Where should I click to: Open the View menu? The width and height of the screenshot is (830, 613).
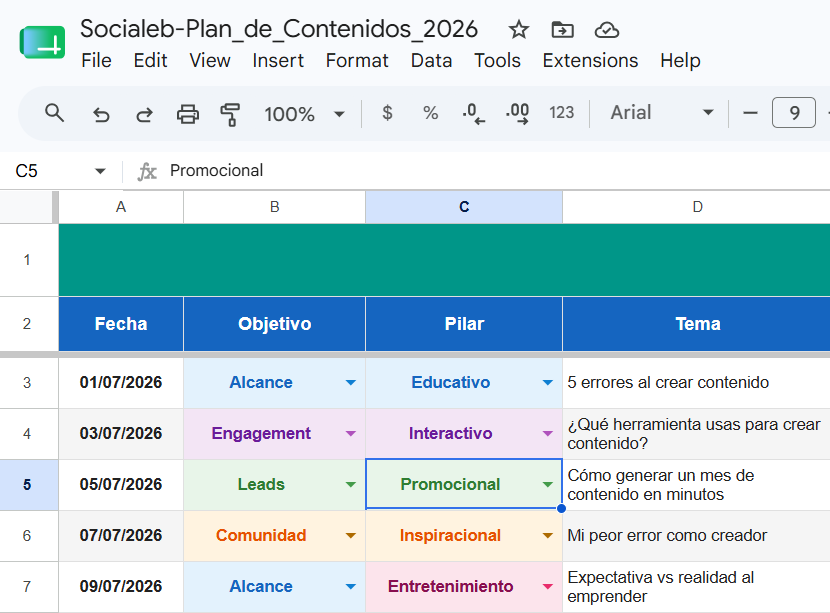(x=210, y=60)
